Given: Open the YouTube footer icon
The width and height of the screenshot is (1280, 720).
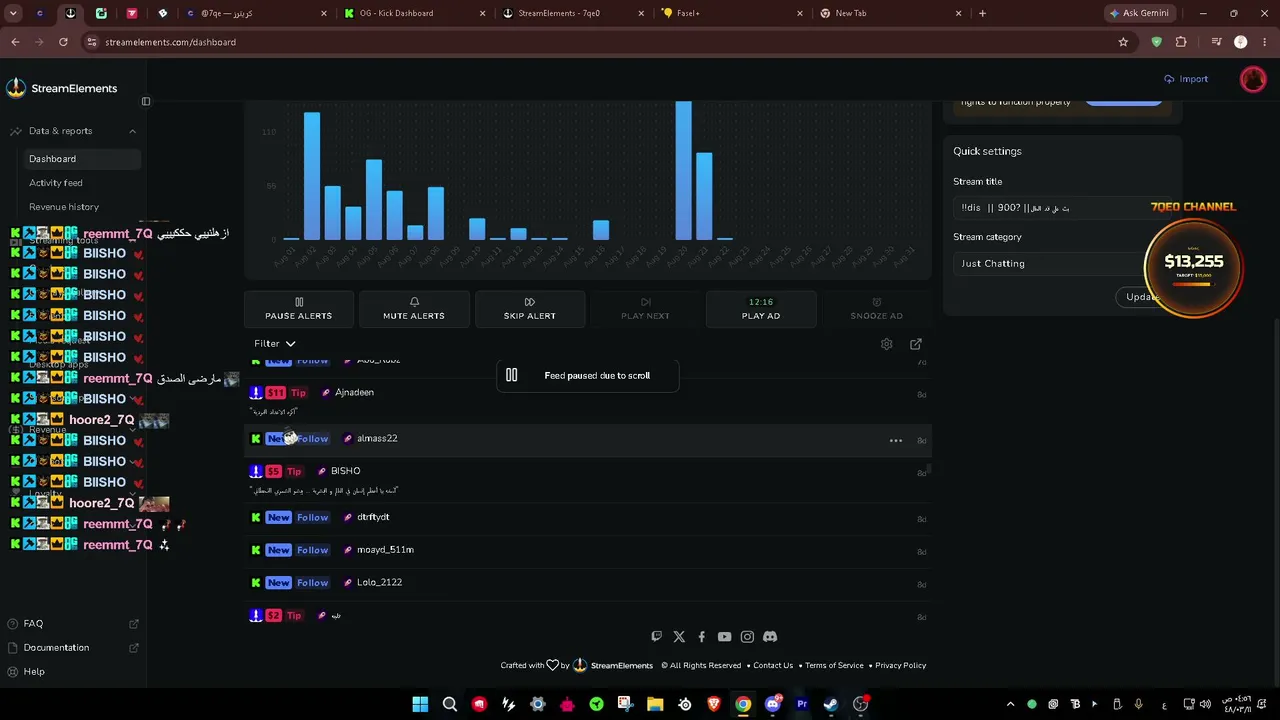Looking at the screenshot, I should [724, 637].
